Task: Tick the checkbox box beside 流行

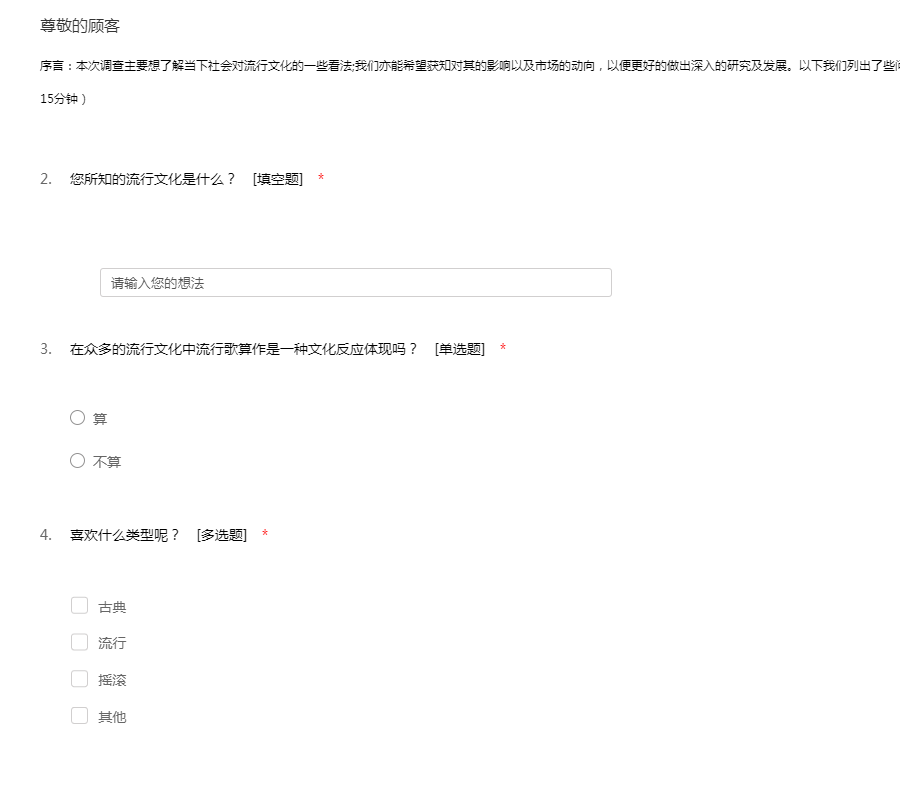Action: [x=80, y=642]
